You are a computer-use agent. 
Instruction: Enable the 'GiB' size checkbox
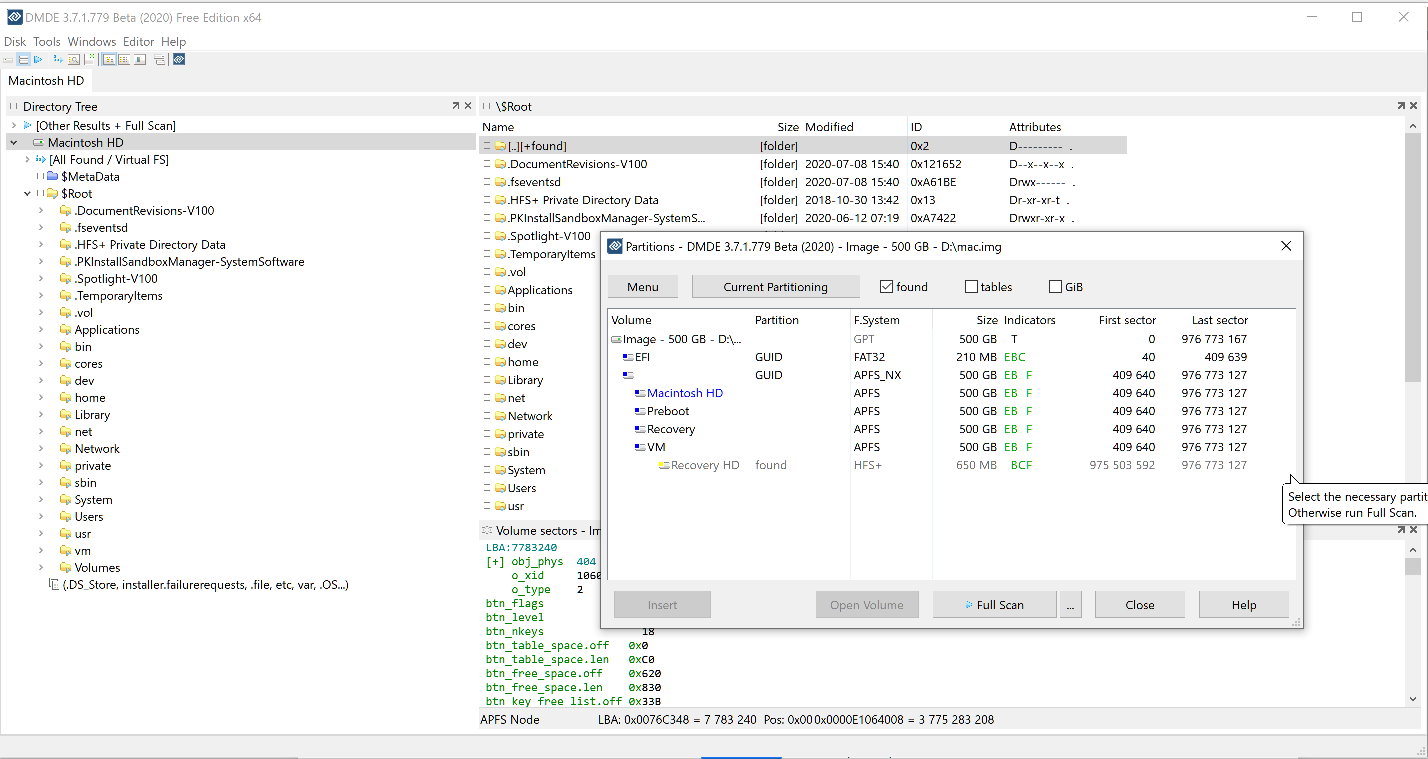(x=1055, y=287)
